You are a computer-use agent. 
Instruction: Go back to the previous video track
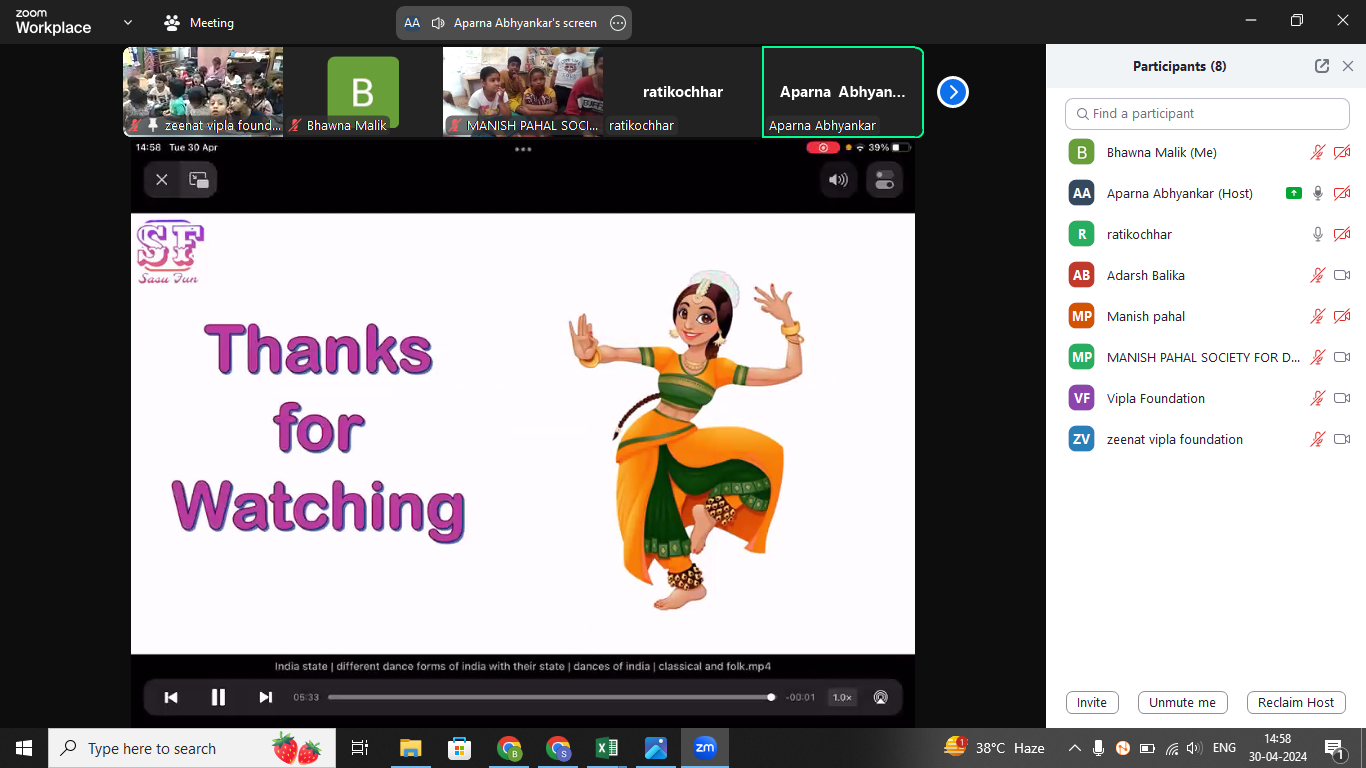171,697
